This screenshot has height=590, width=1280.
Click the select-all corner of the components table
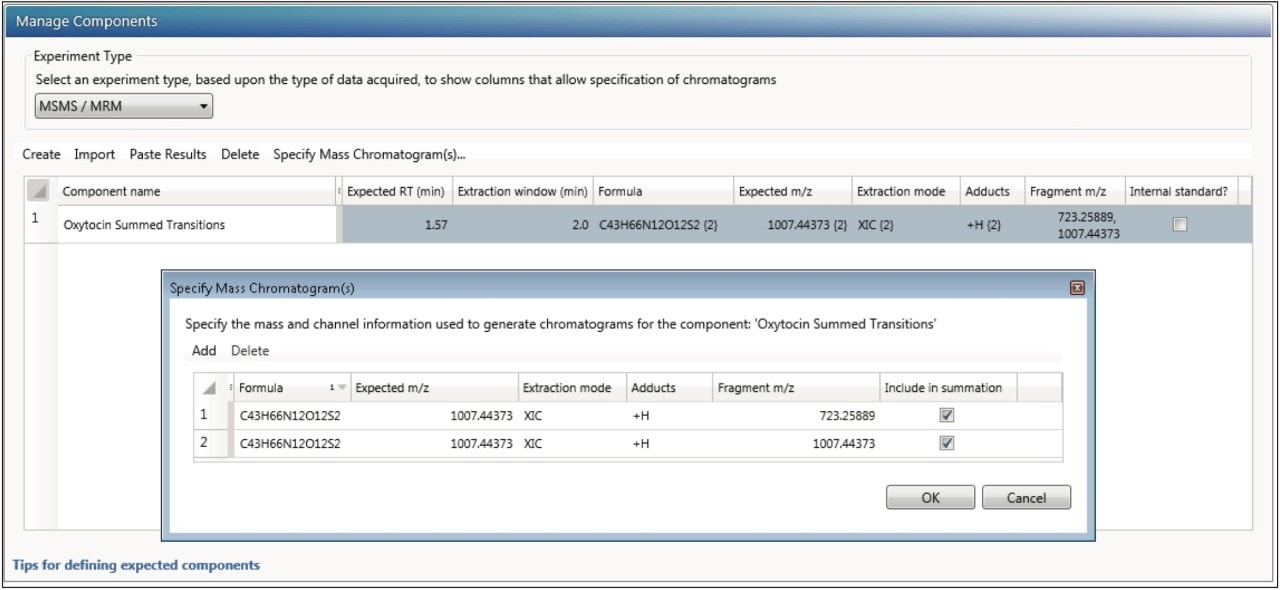point(39,191)
